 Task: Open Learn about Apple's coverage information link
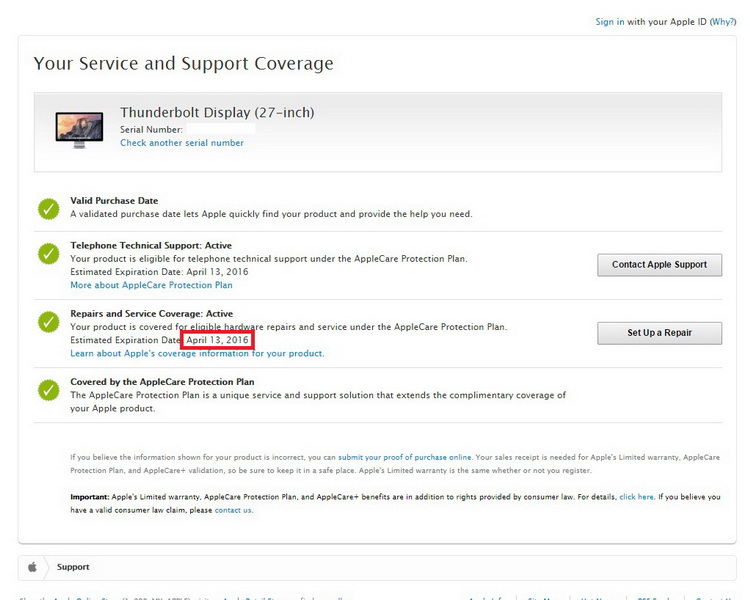[197, 354]
